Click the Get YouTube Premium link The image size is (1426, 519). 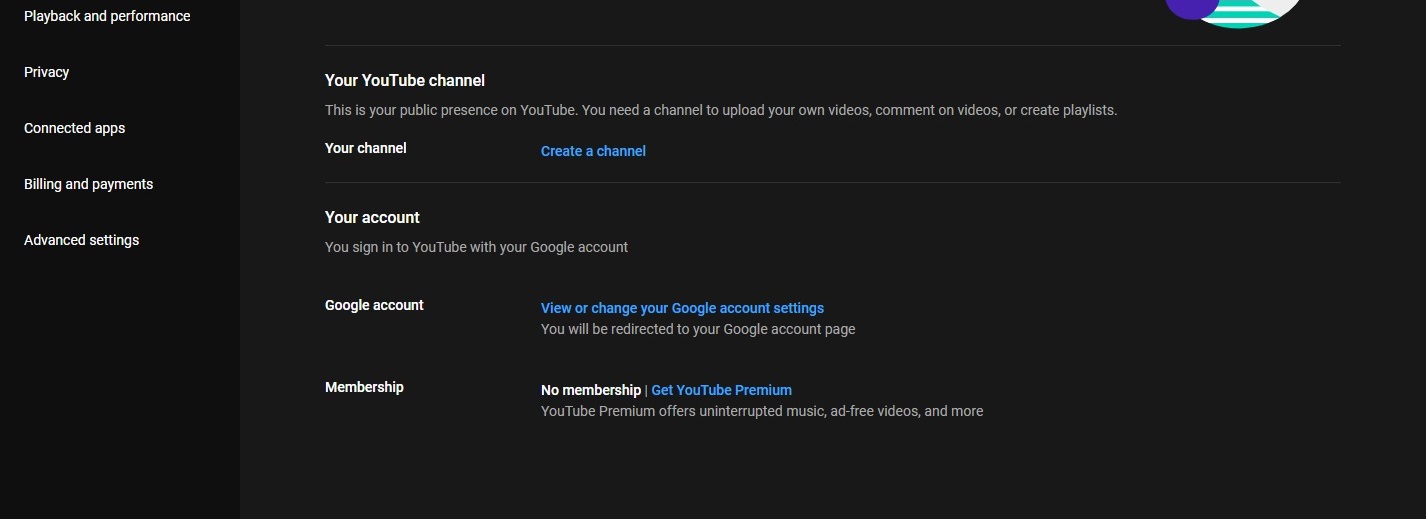pyautogui.click(x=721, y=390)
